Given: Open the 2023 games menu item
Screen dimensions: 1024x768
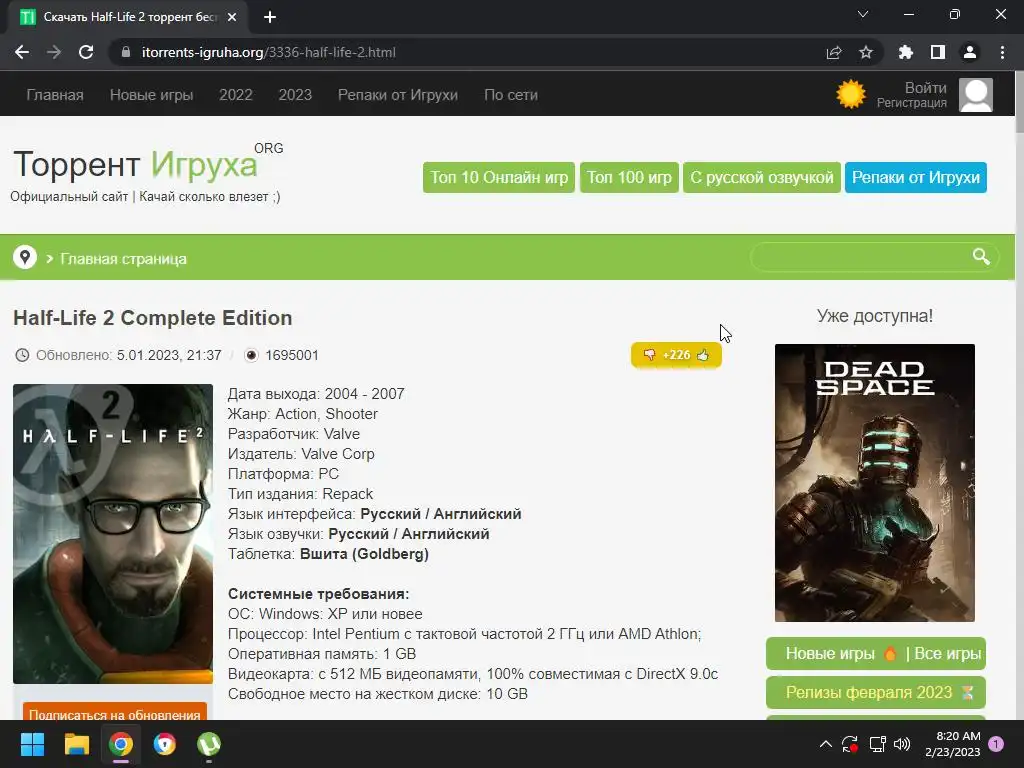Looking at the screenshot, I should click(295, 95).
